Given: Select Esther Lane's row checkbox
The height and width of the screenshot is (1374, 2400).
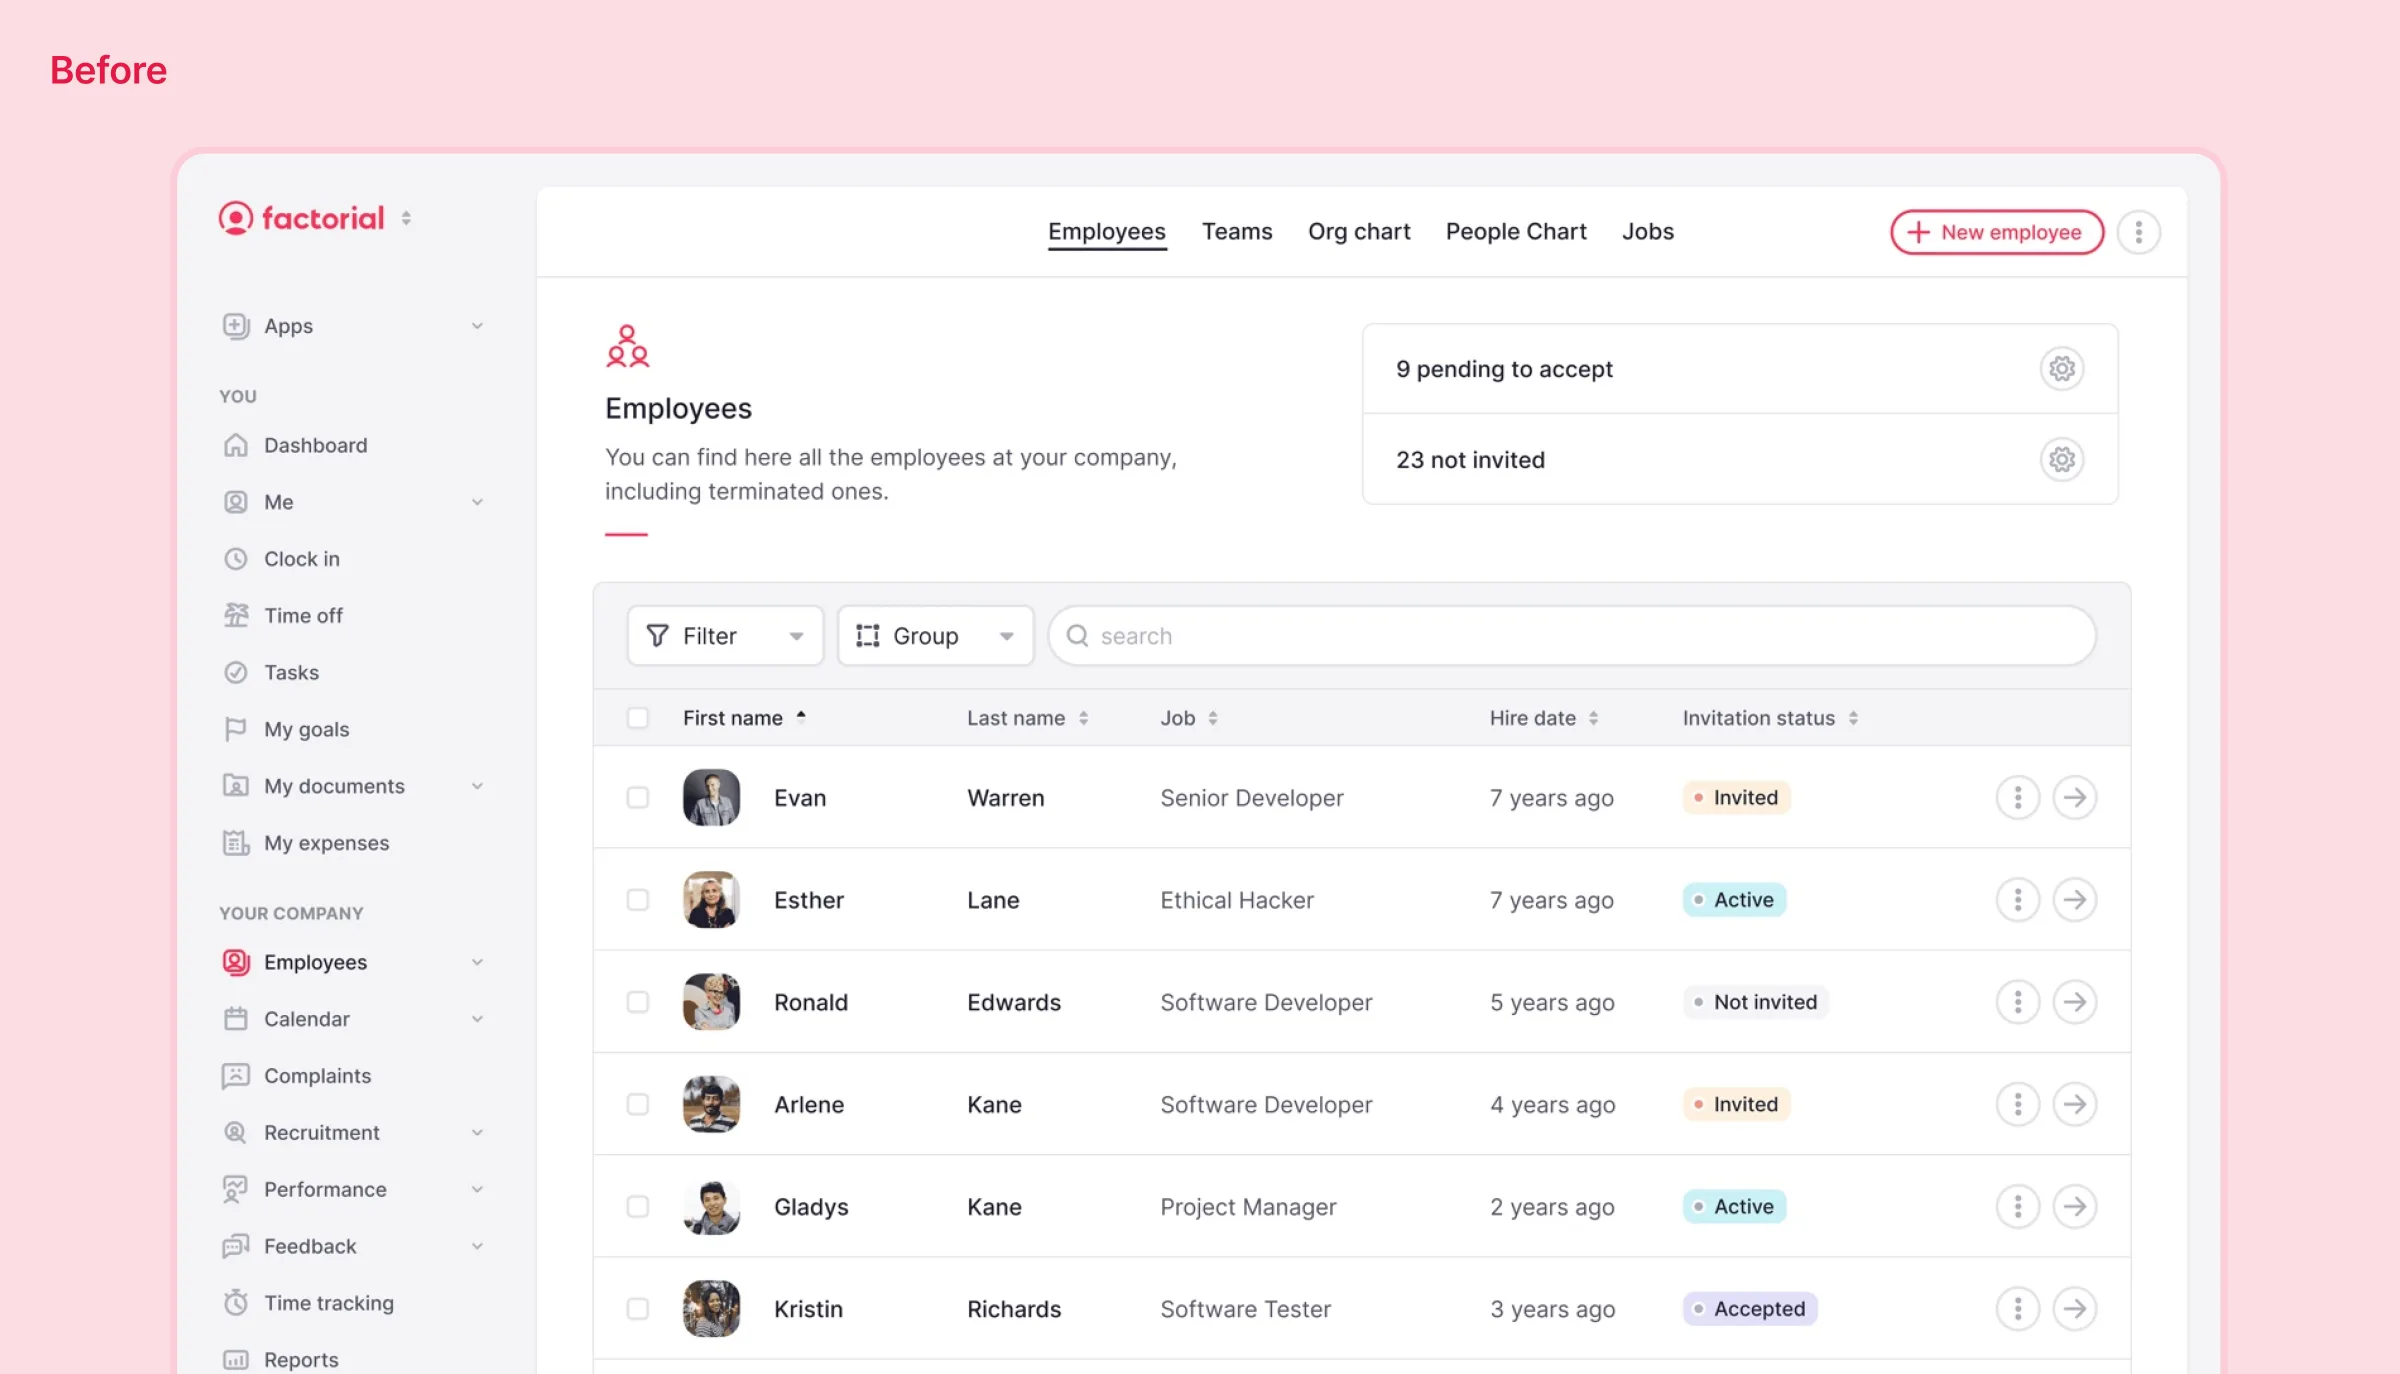Looking at the screenshot, I should [x=638, y=900].
